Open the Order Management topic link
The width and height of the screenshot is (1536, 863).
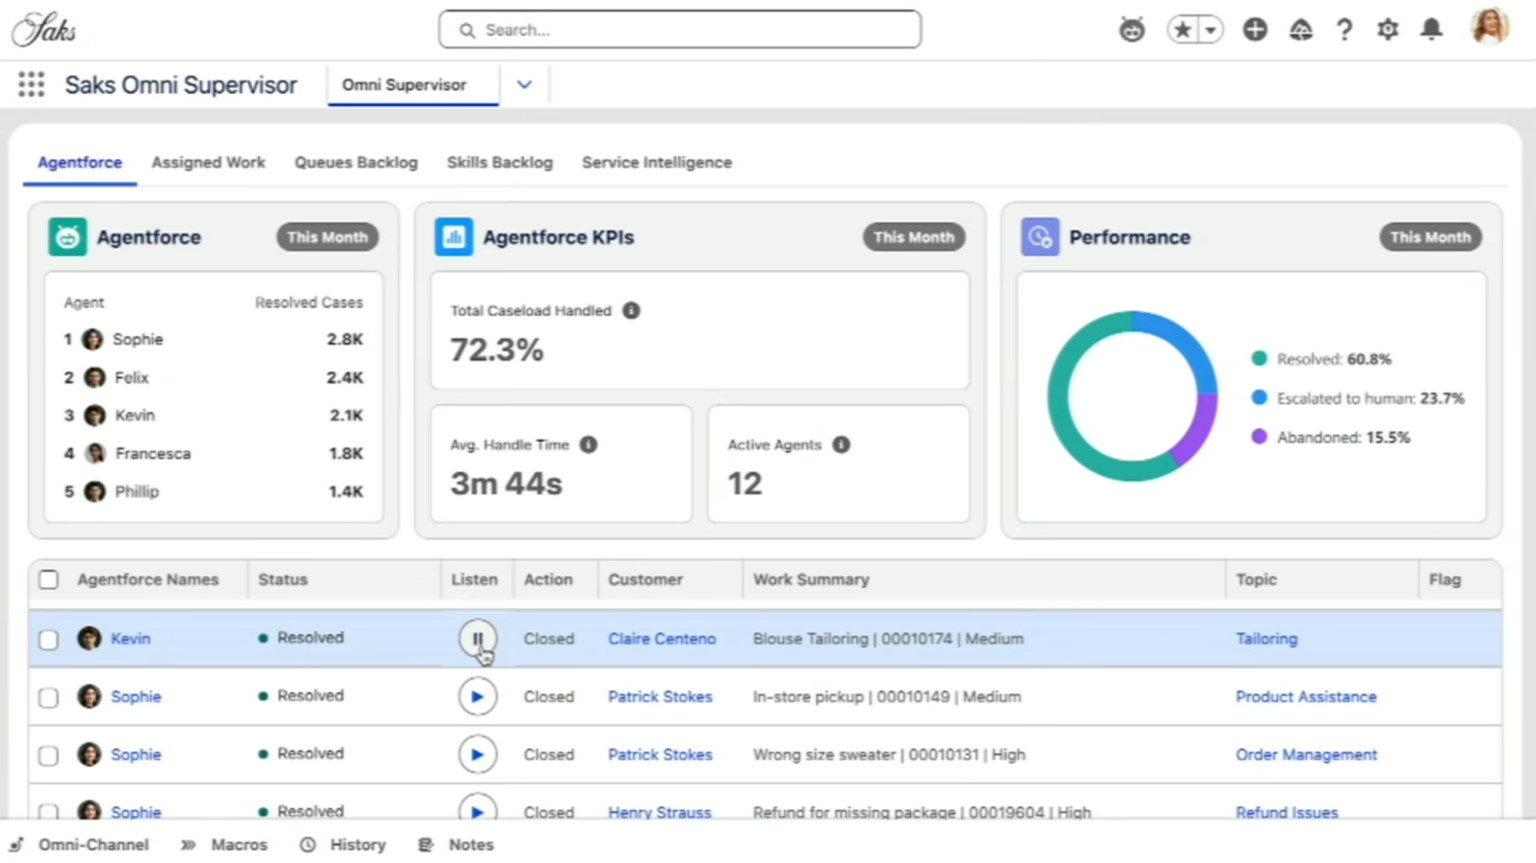(1306, 754)
